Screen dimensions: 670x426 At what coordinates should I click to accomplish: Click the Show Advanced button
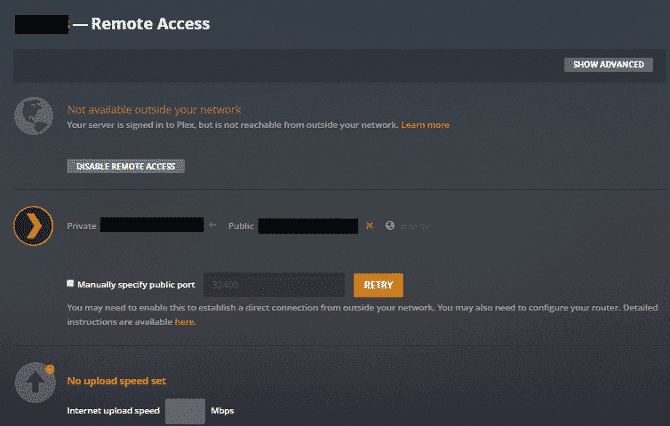[x=608, y=65]
